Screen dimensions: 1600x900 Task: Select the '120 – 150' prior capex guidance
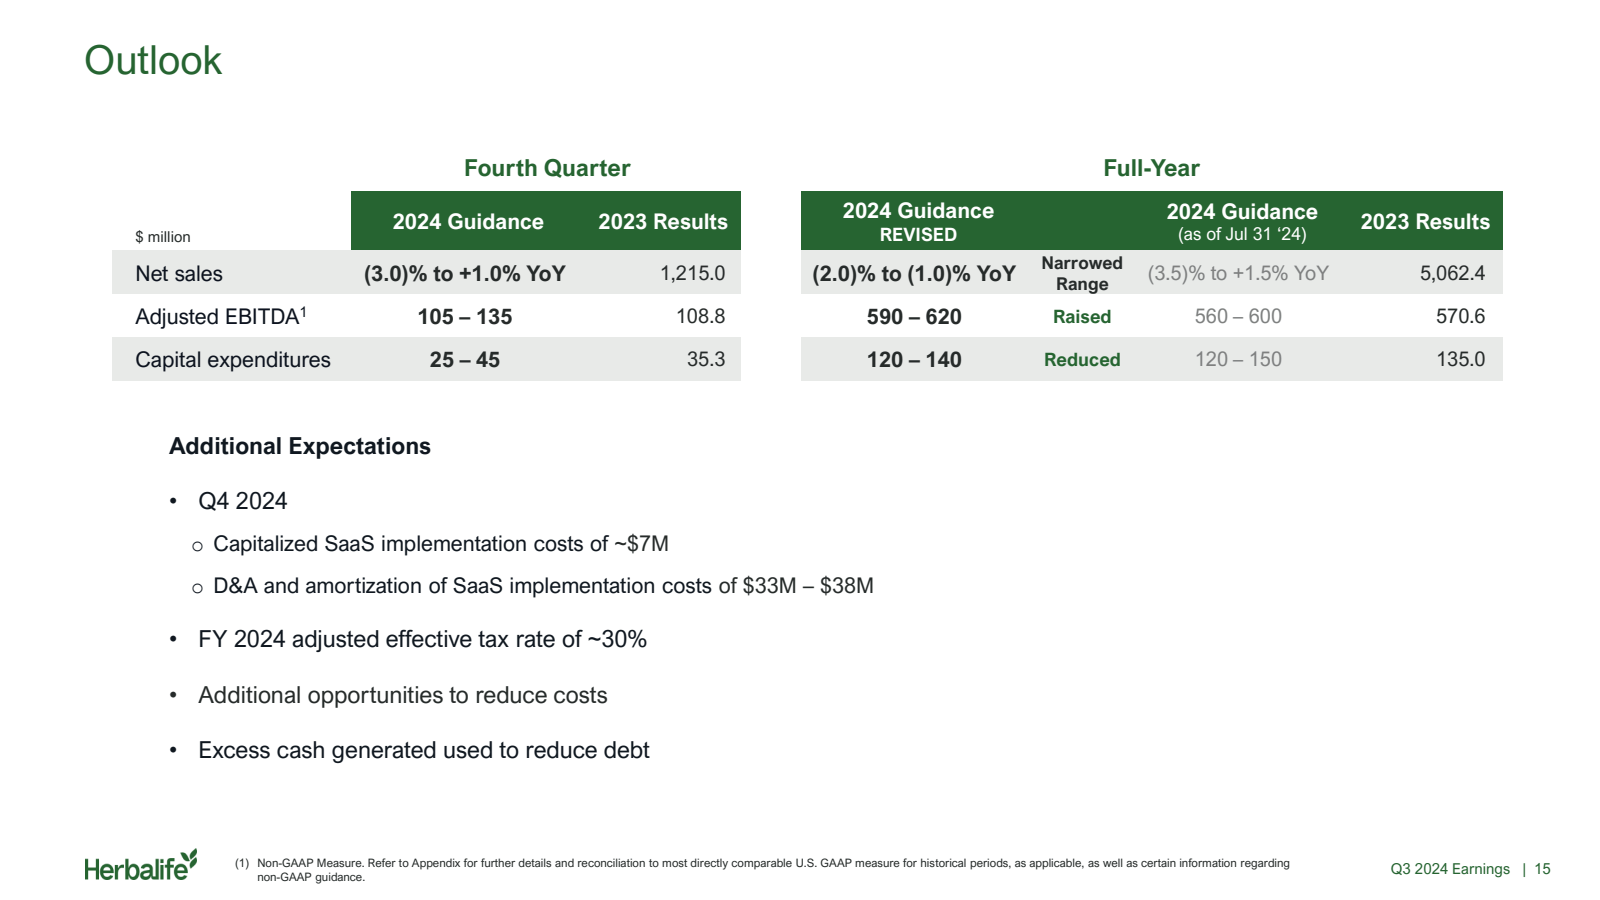[x=1238, y=359]
